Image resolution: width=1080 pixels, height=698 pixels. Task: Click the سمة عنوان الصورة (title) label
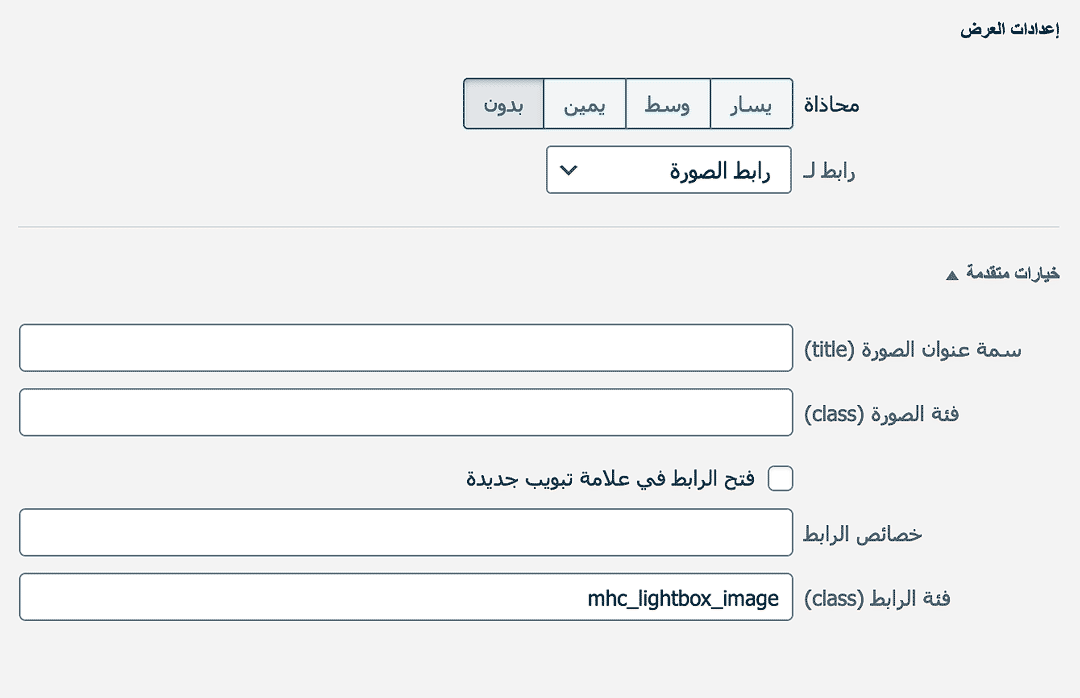pyautogui.click(x=913, y=349)
